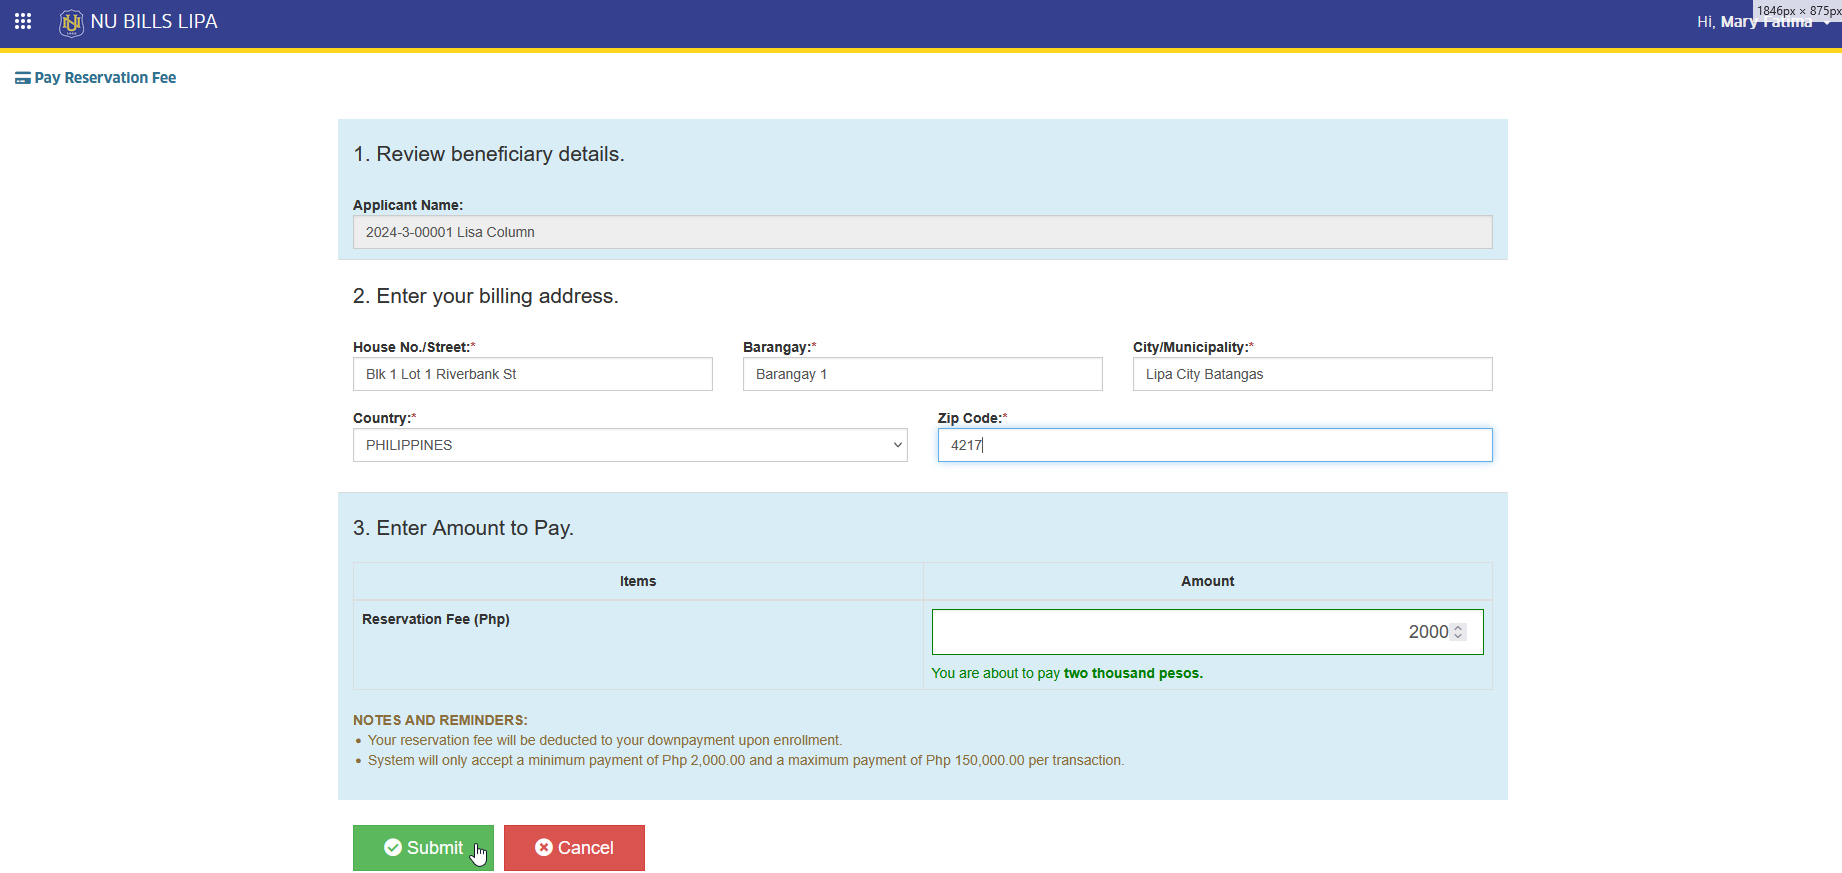This screenshot has height=873, width=1842.
Task: Select 'Enter Amount to Pay' heading
Action: tap(463, 528)
